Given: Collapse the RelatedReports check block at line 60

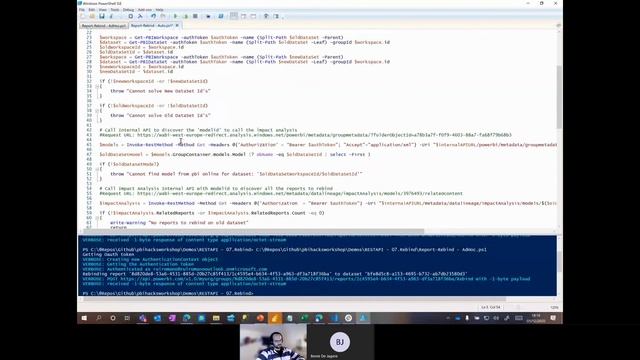Looking at the screenshot, I should coord(97,218).
